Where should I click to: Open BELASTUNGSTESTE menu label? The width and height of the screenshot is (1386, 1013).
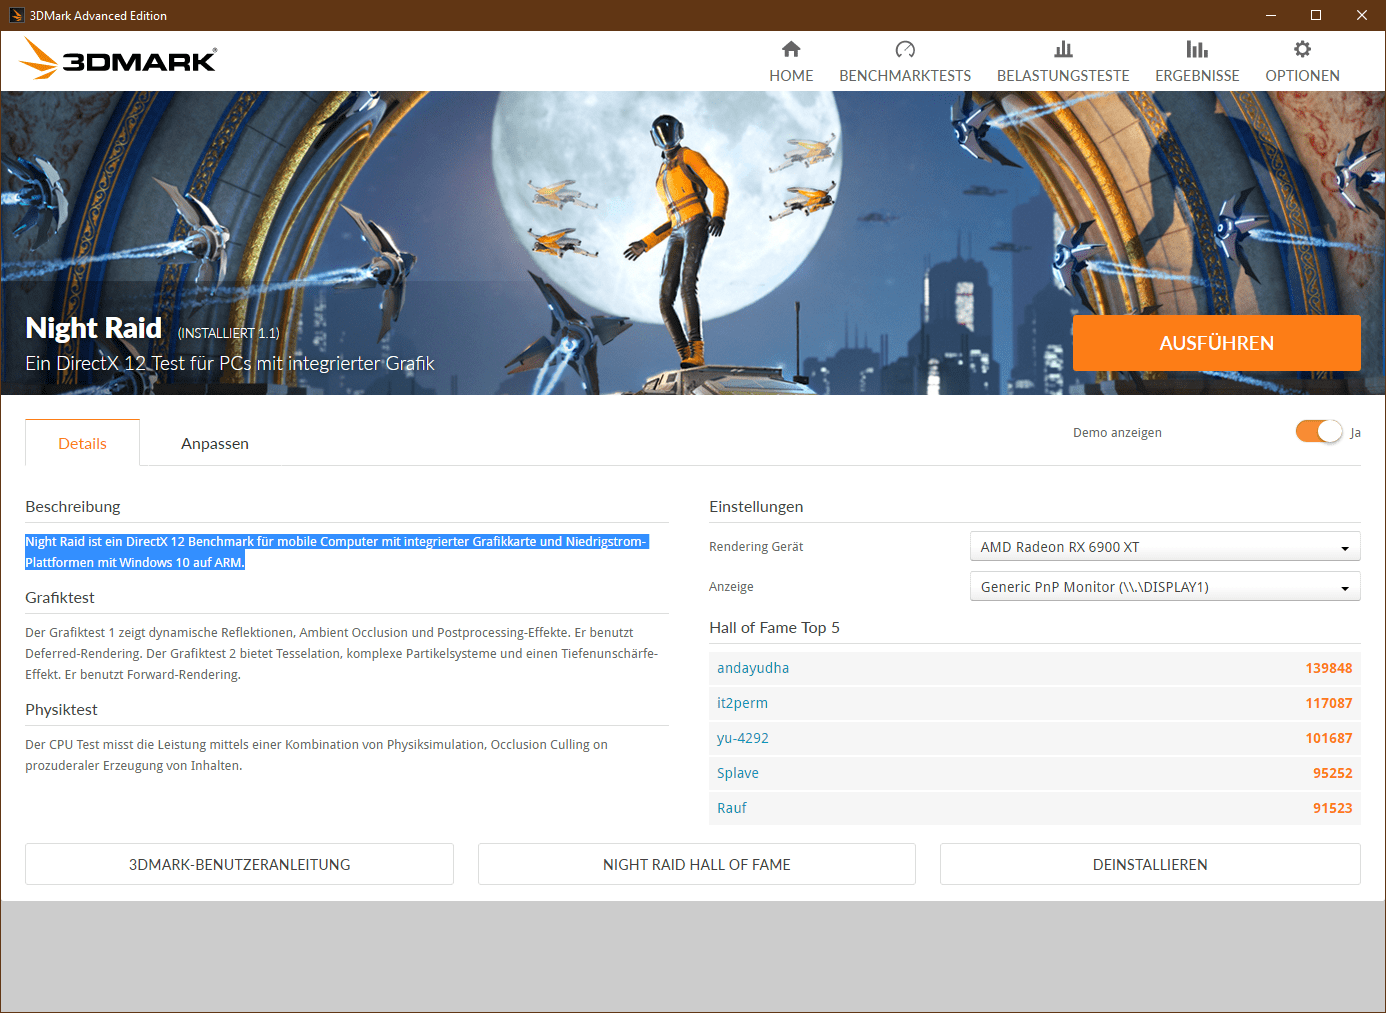[x=1063, y=76]
